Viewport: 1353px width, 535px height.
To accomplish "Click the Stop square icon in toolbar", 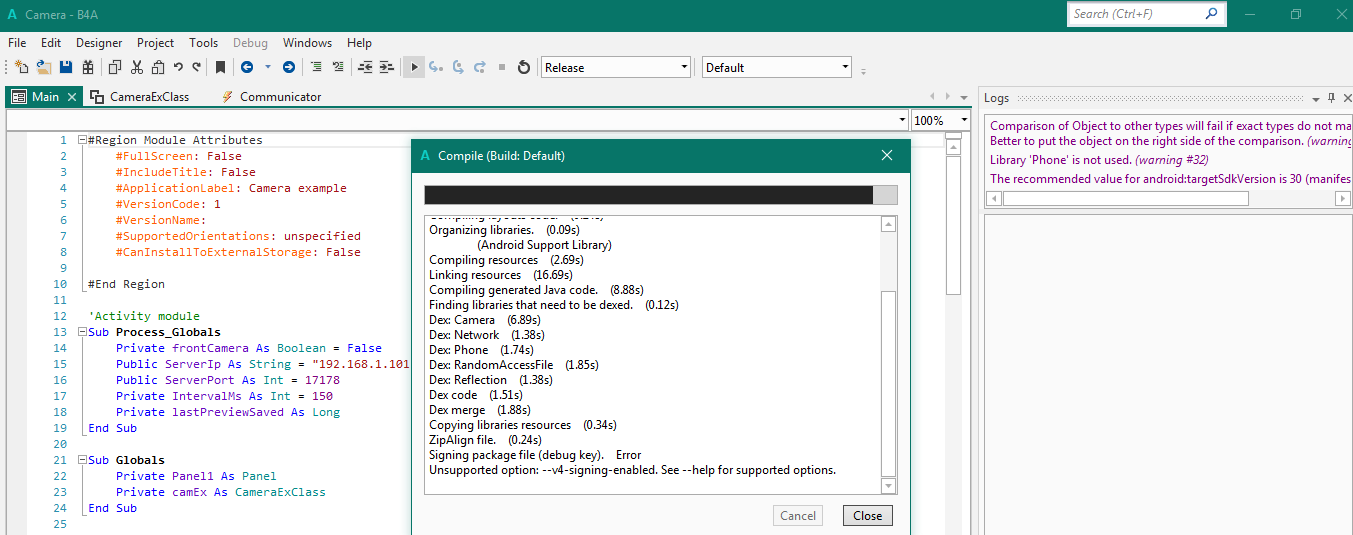I will pyautogui.click(x=502, y=67).
